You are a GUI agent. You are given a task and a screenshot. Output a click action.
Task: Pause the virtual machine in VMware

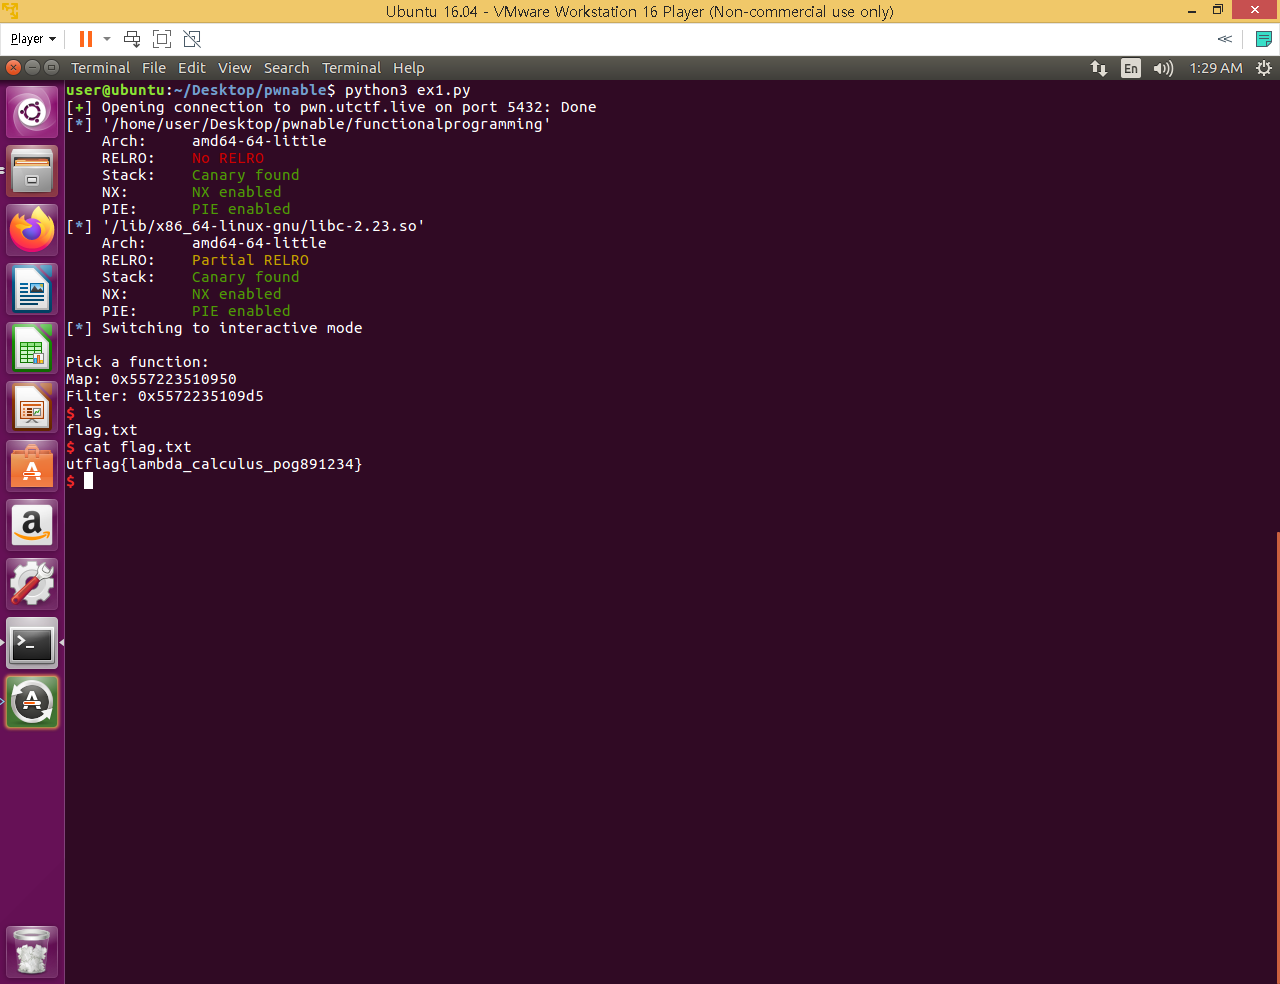pyautogui.click(x=86, y=39)
